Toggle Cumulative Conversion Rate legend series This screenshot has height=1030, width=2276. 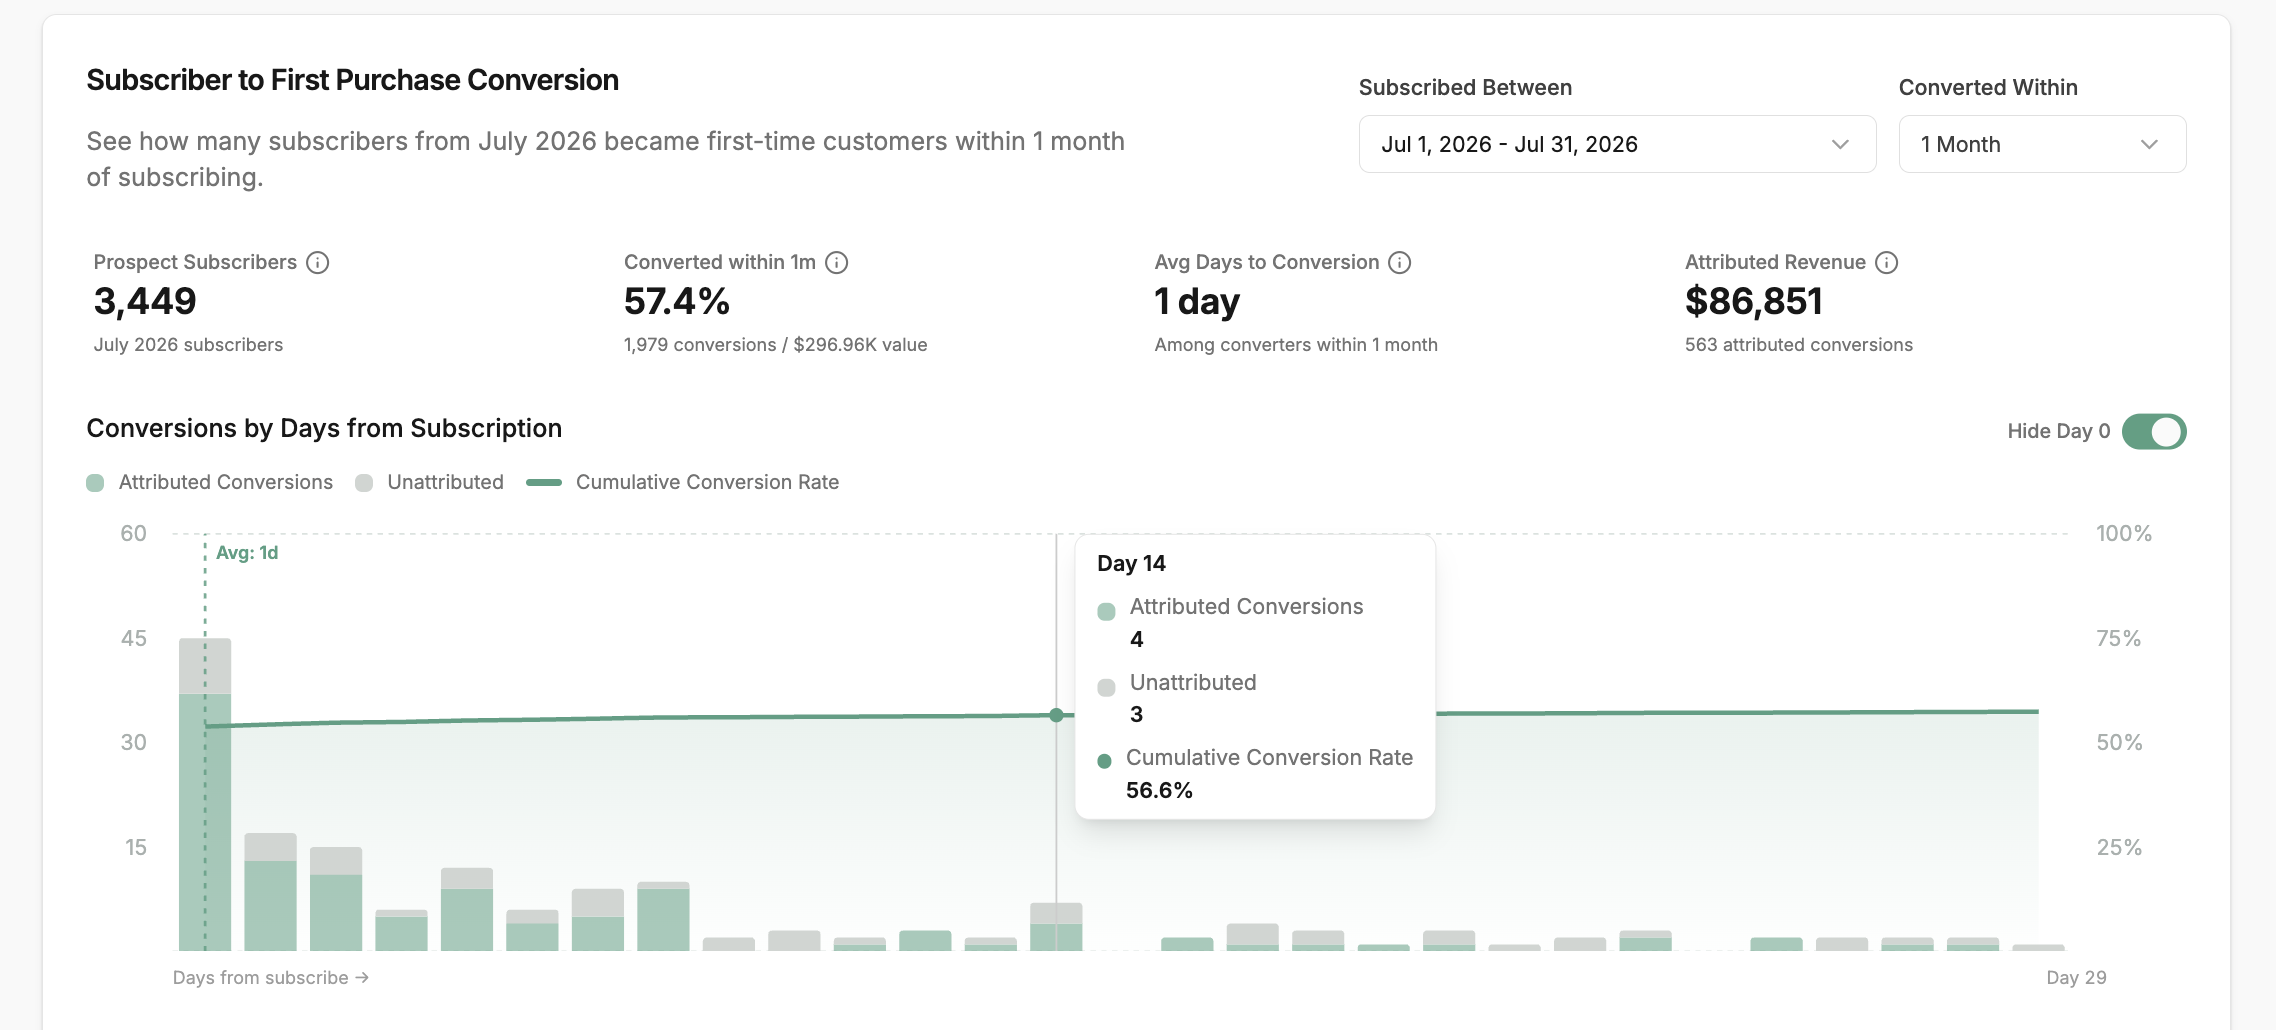coord(683,482)
